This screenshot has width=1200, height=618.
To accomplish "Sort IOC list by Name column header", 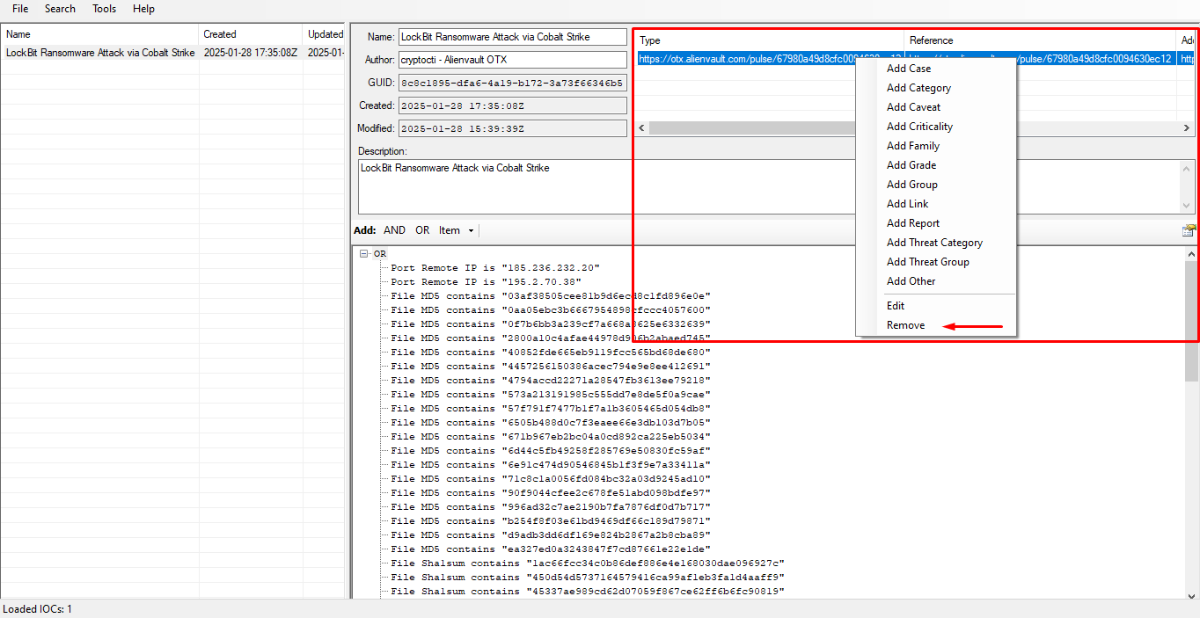I will coord(100,34).
